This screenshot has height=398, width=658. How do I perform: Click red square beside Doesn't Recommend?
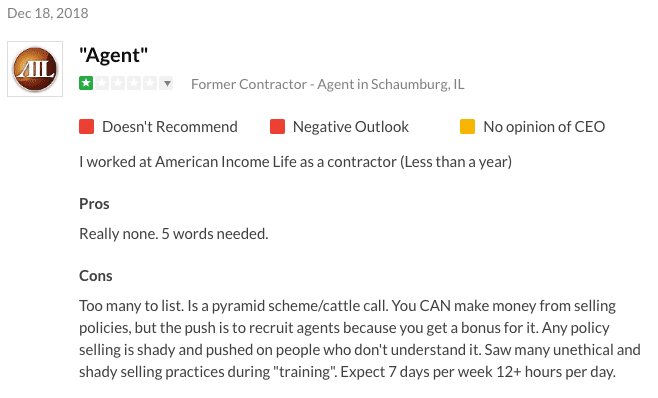click(x=86, y=126)
